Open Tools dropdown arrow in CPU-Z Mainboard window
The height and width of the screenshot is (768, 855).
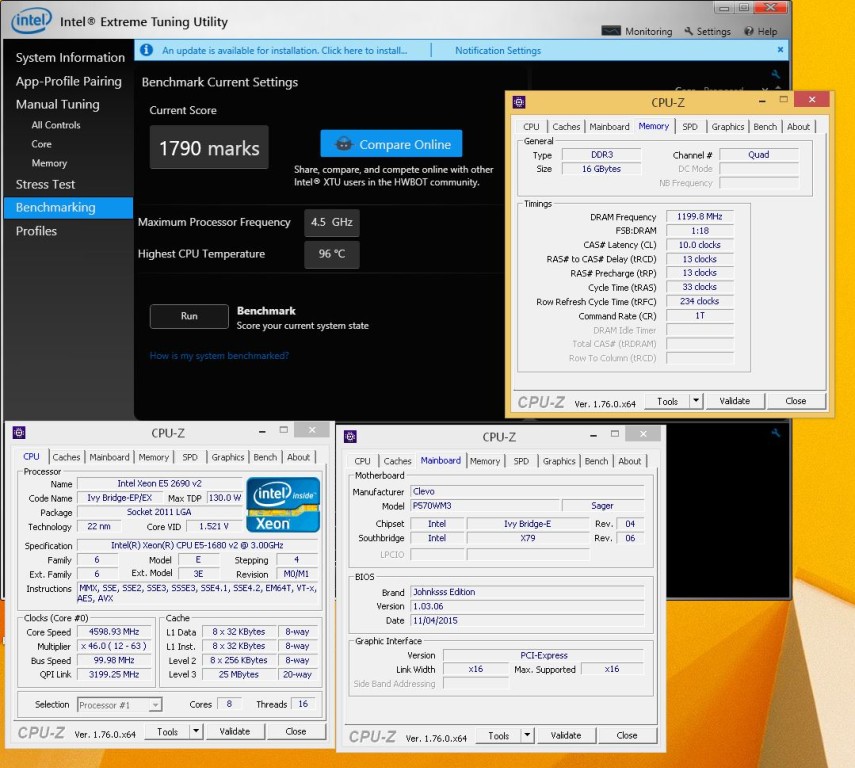[527, 735]
